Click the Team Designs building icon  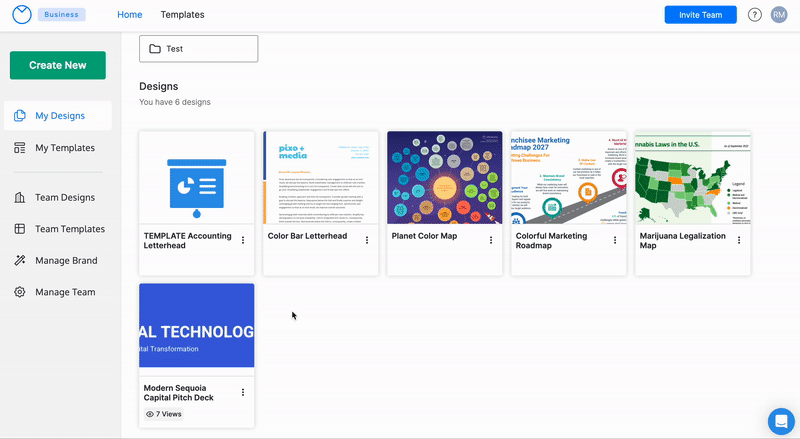[20, 198]
